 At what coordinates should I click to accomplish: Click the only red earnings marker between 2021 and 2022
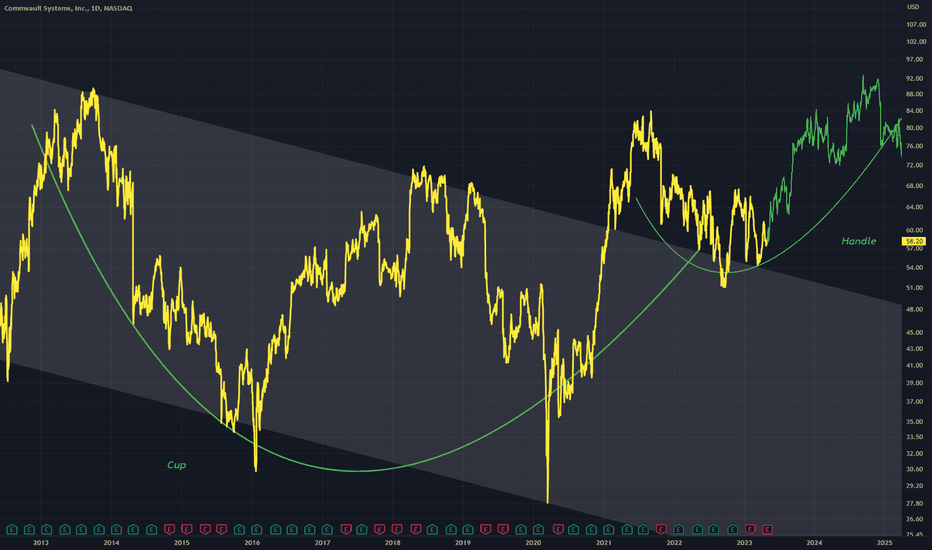click(x=662, y=529)
